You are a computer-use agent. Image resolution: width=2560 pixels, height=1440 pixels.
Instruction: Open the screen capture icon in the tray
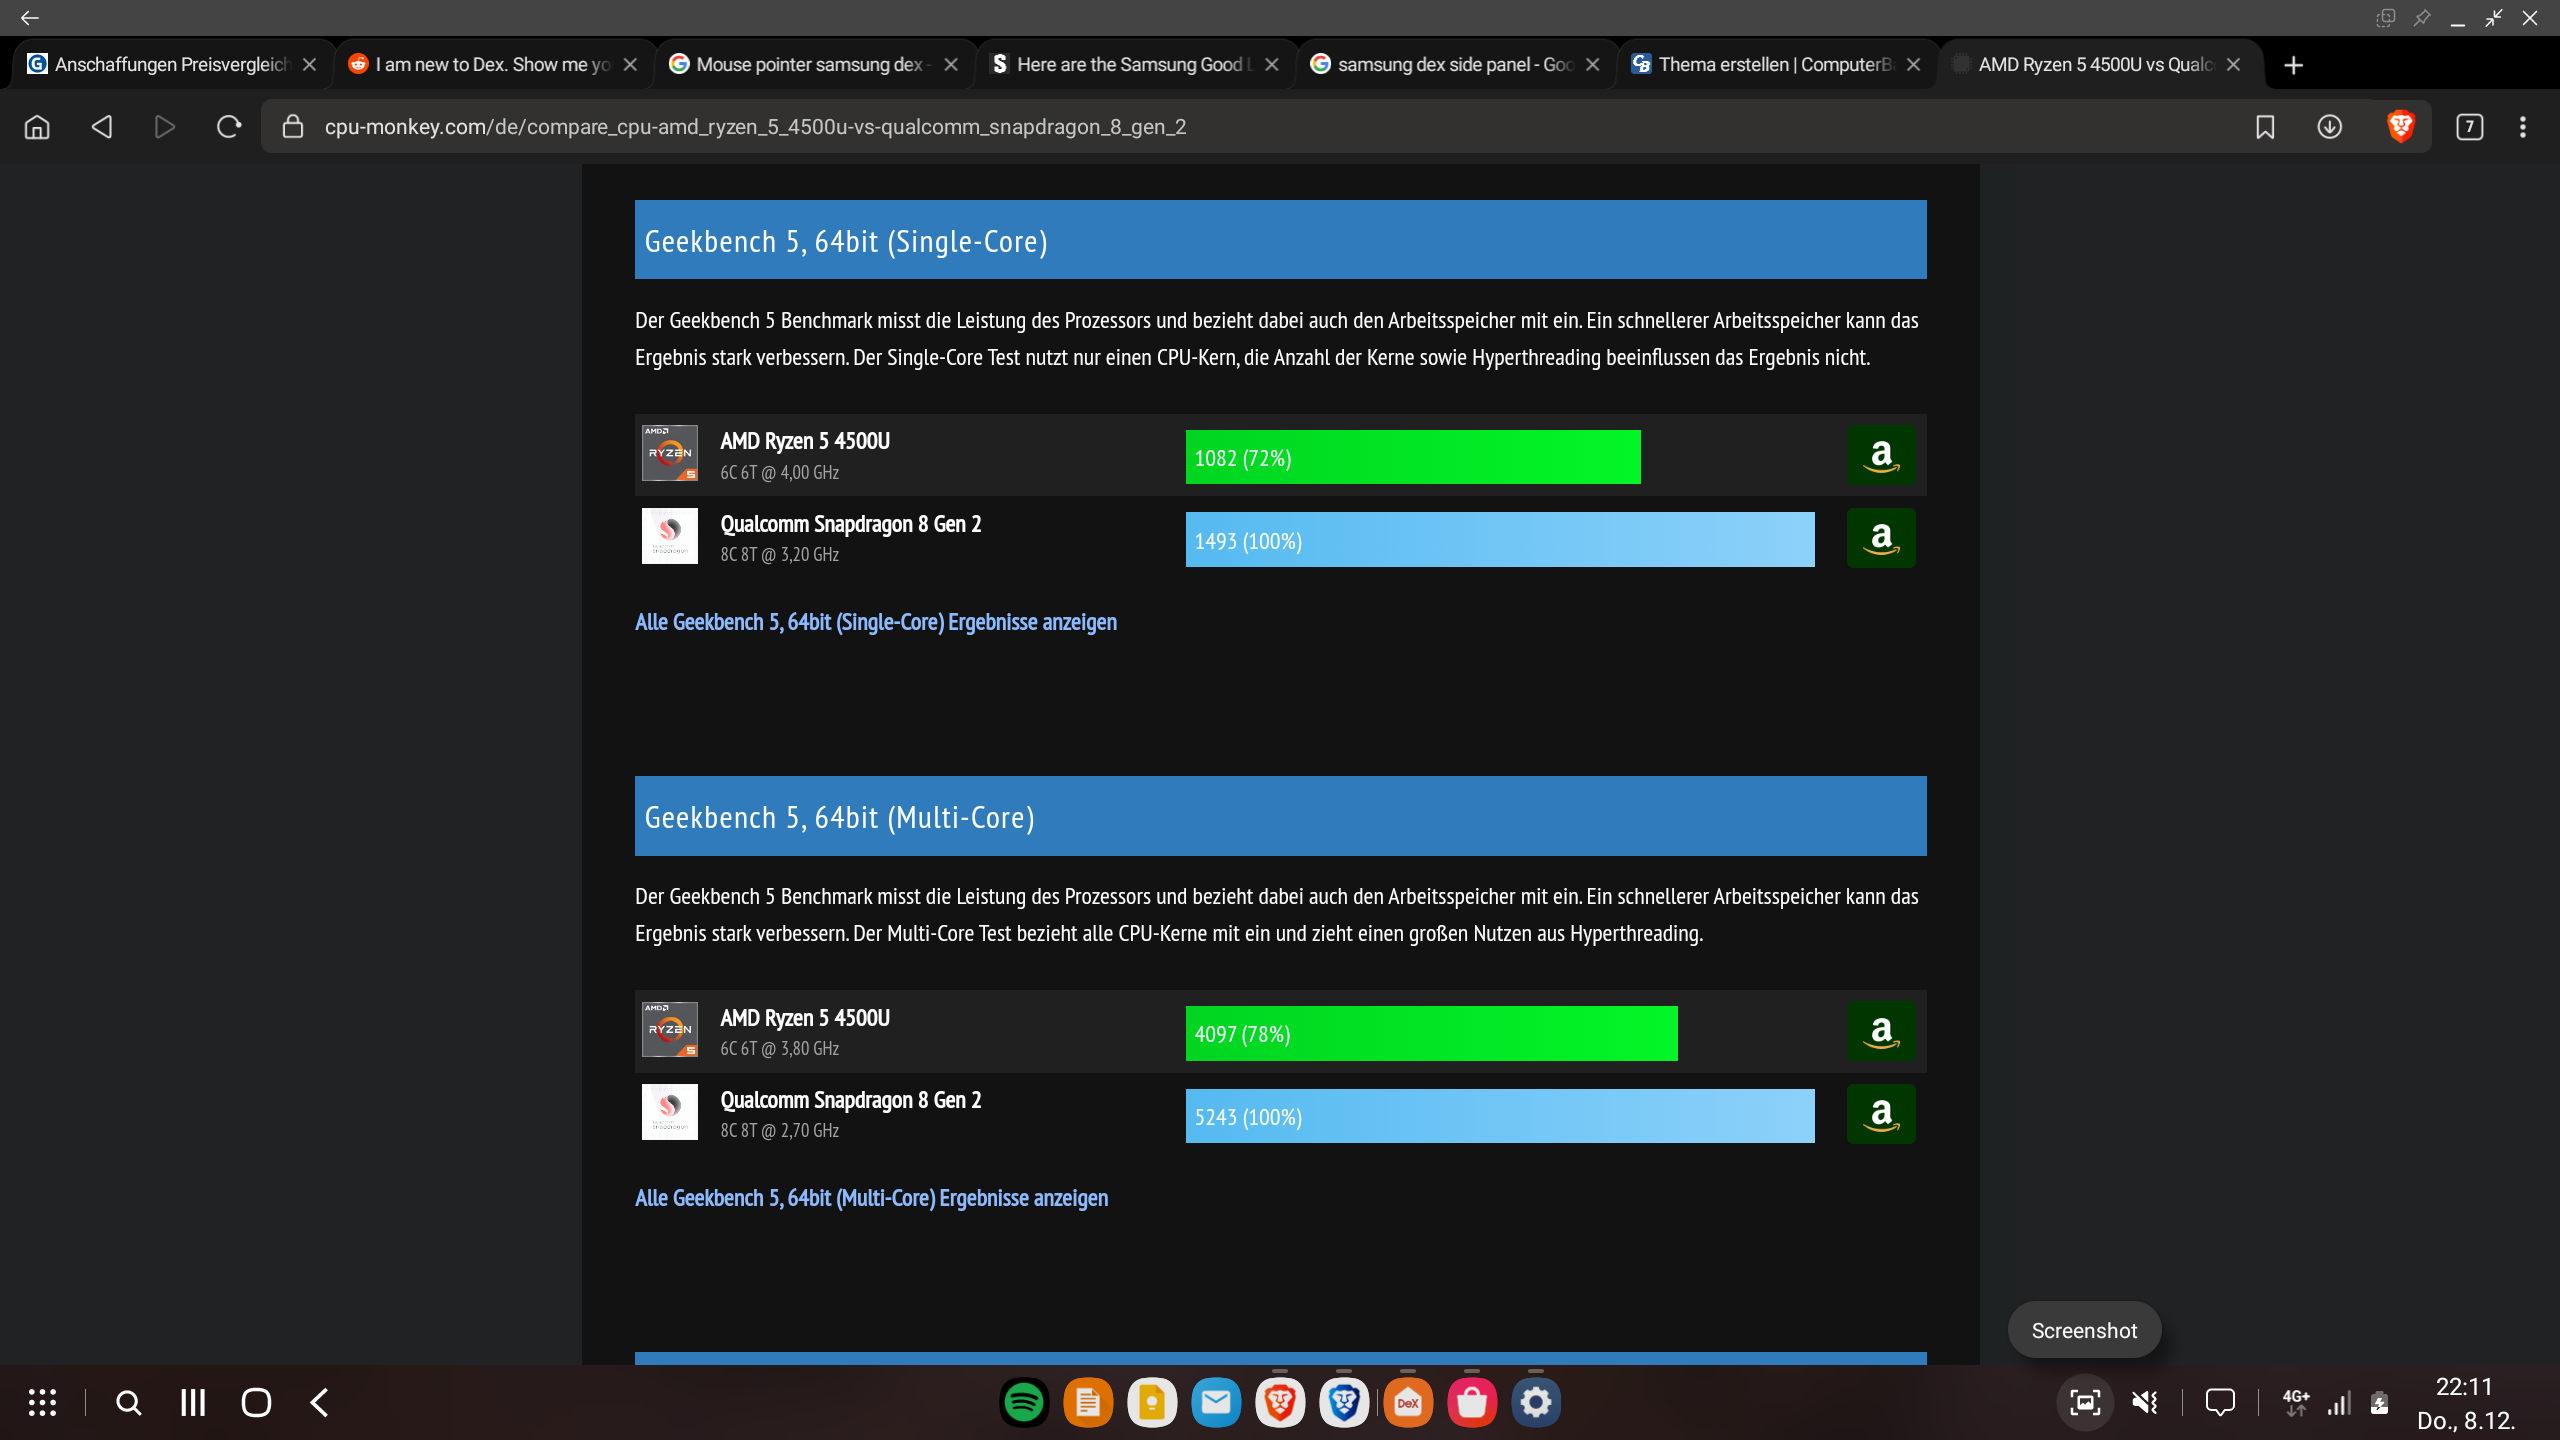(x=2085, y=1402)
